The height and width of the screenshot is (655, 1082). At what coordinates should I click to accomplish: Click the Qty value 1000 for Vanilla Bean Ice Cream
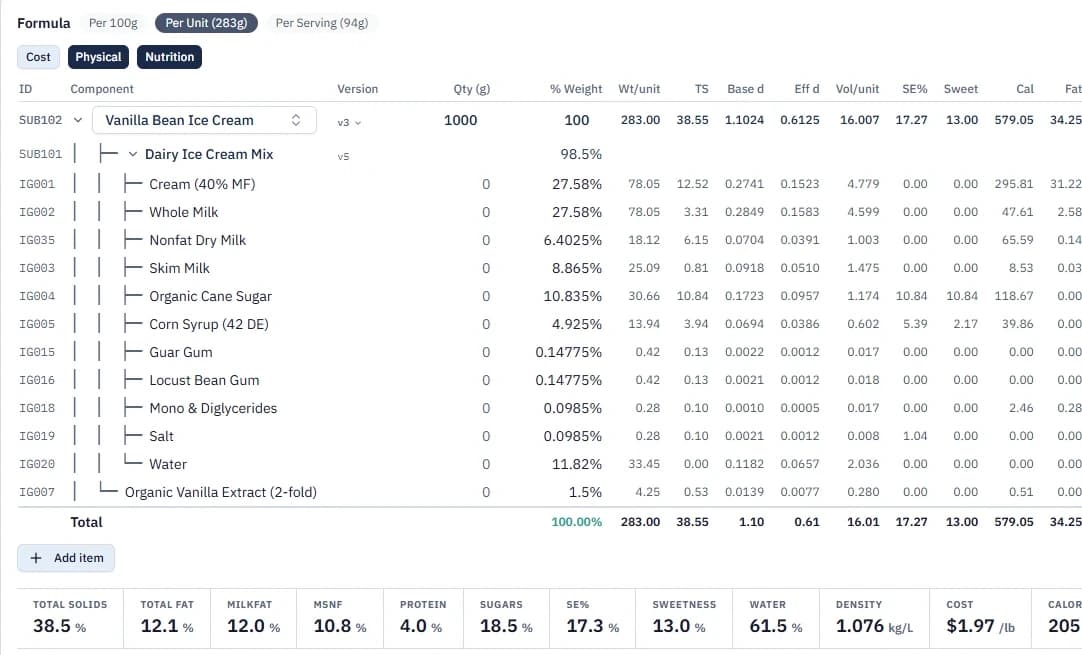[x=460, y=120]
